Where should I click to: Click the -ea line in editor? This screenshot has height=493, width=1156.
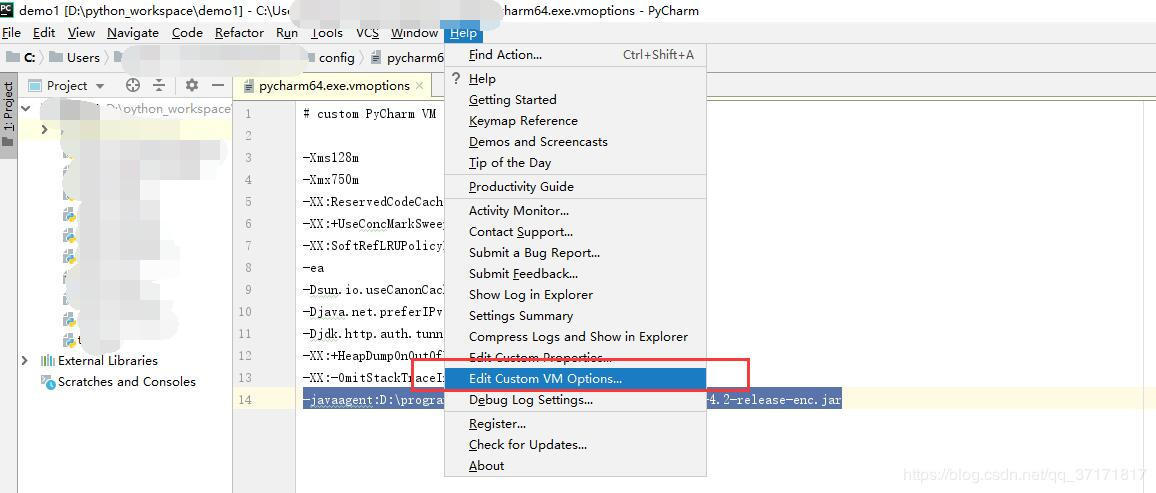click(313, 268)
